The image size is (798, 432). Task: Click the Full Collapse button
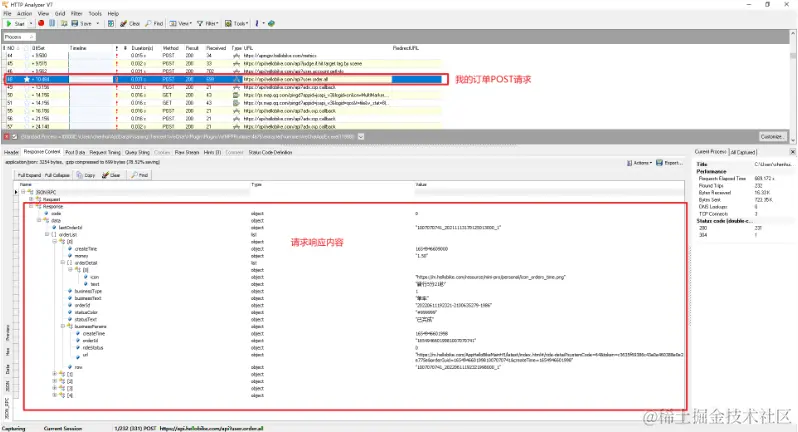coord(57,175)
